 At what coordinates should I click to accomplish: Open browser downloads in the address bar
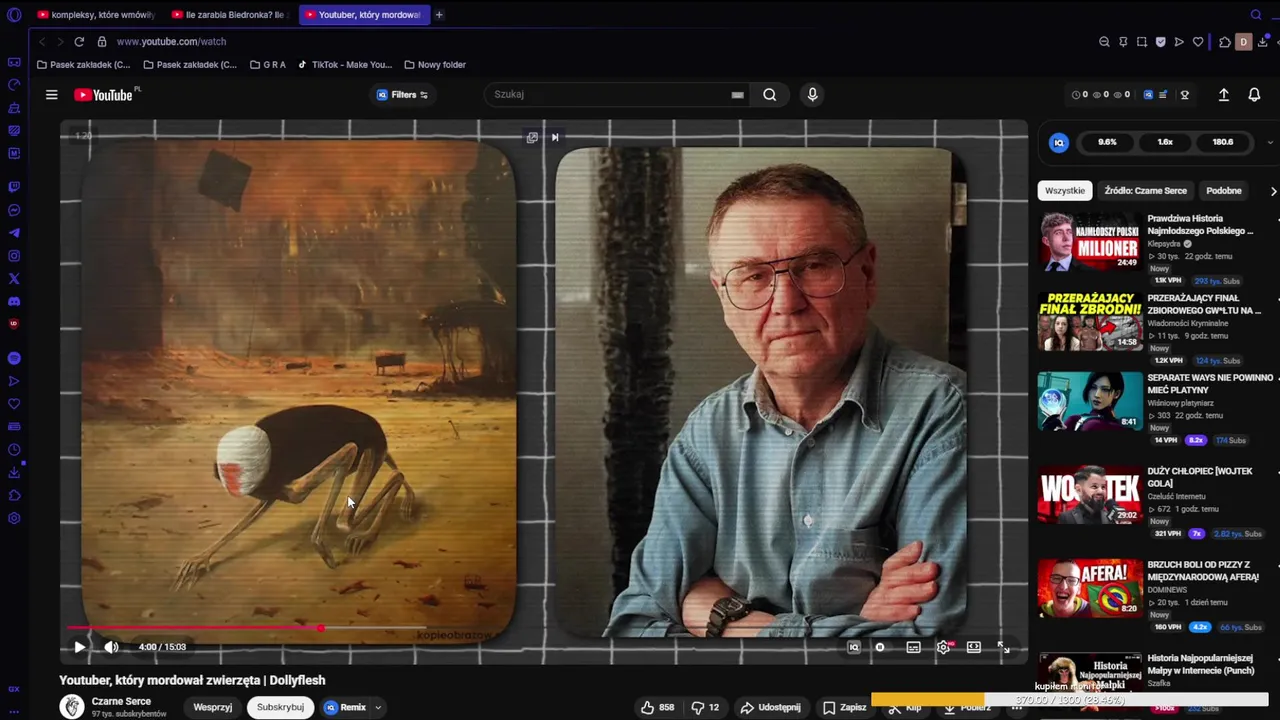click(1262, 42)
